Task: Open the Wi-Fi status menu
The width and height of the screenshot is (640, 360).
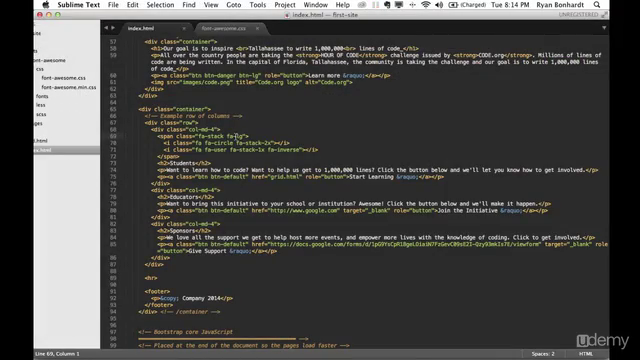Action: click(x=425, y=5)
